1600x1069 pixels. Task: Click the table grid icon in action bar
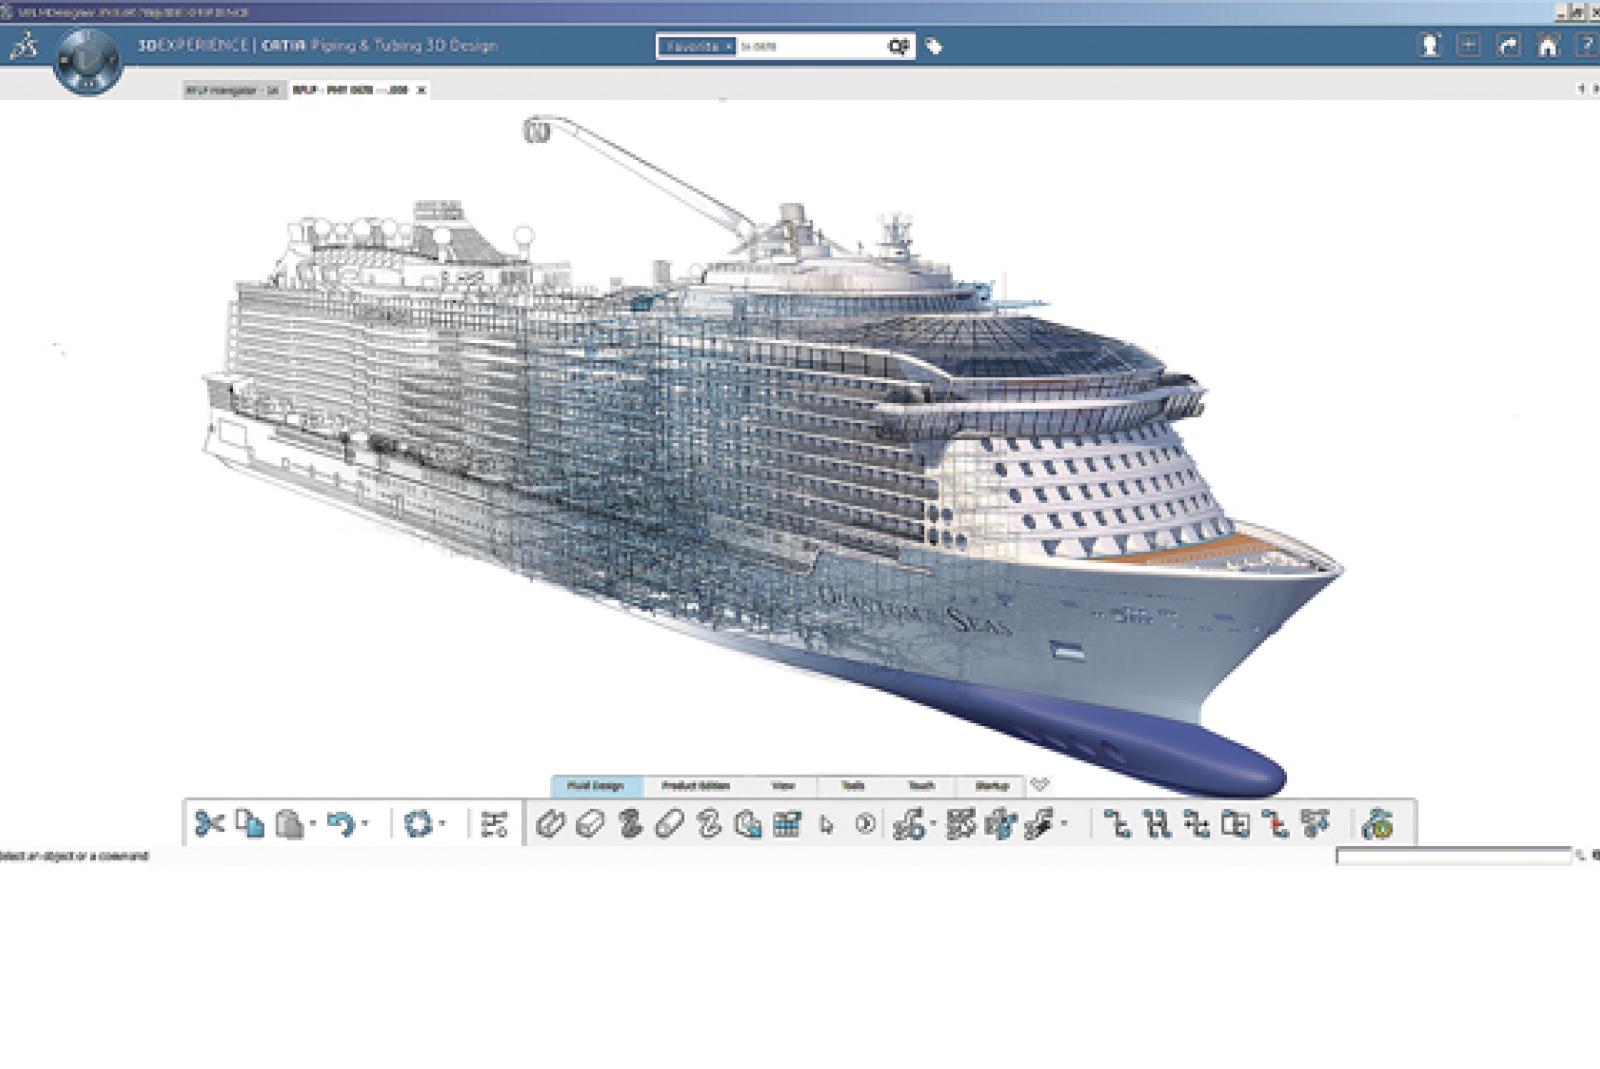787,824
